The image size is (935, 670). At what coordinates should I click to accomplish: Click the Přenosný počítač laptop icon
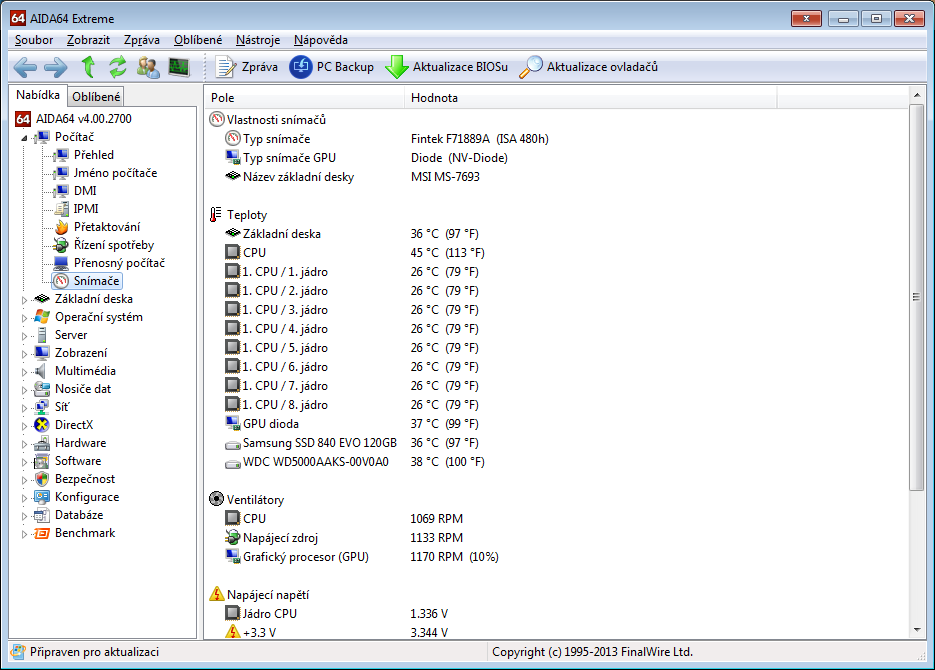point(61,263)
